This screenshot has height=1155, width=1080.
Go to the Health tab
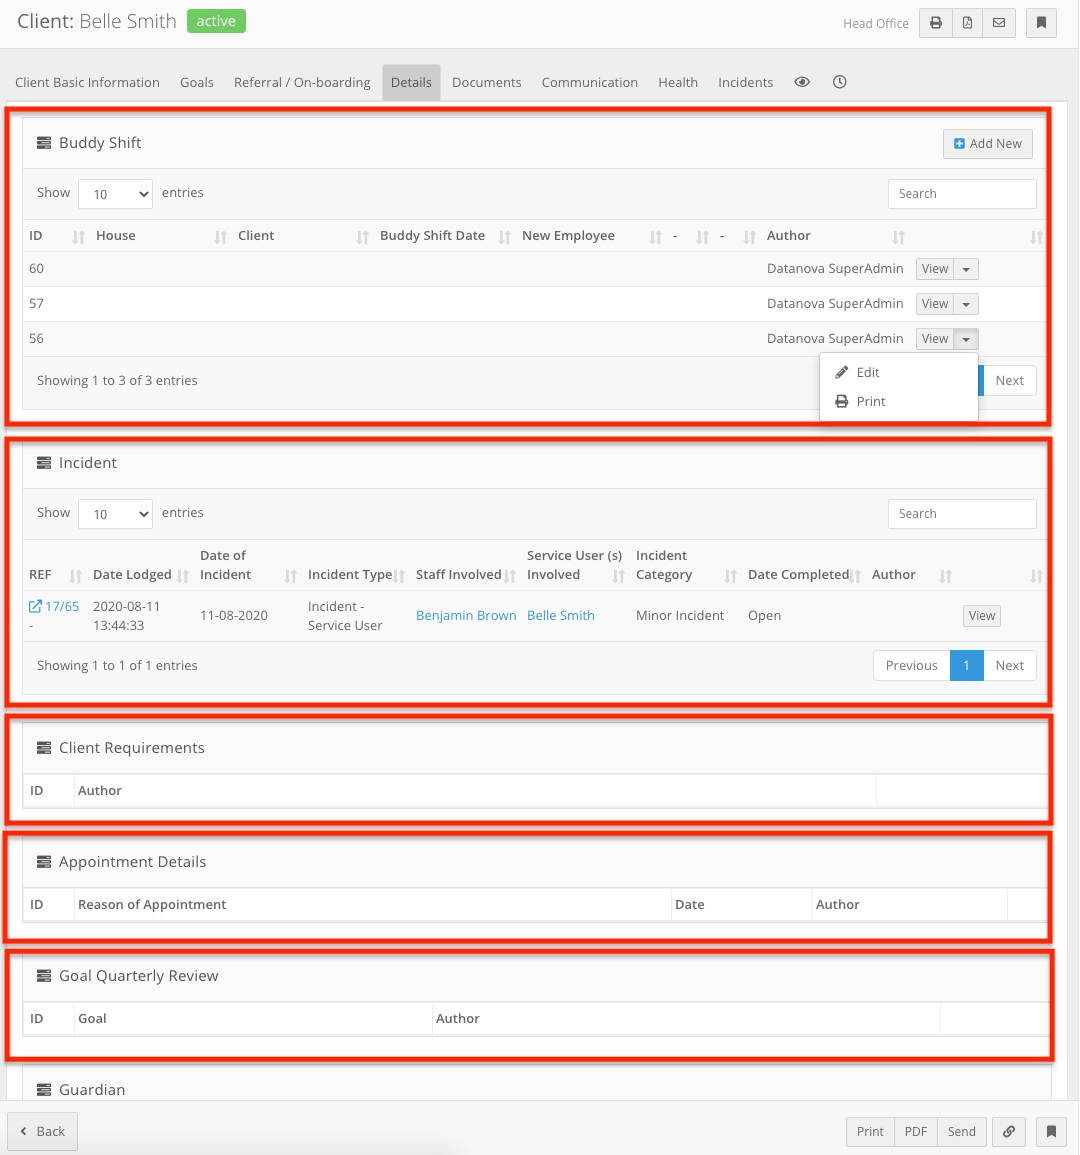tap(678, 82)
